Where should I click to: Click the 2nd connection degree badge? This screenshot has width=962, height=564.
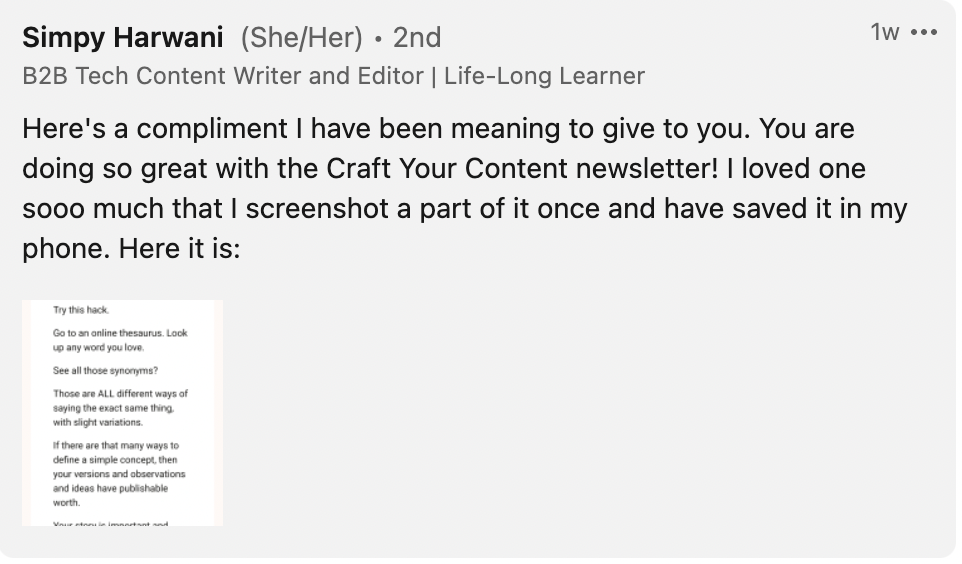[x=416, y=38]
